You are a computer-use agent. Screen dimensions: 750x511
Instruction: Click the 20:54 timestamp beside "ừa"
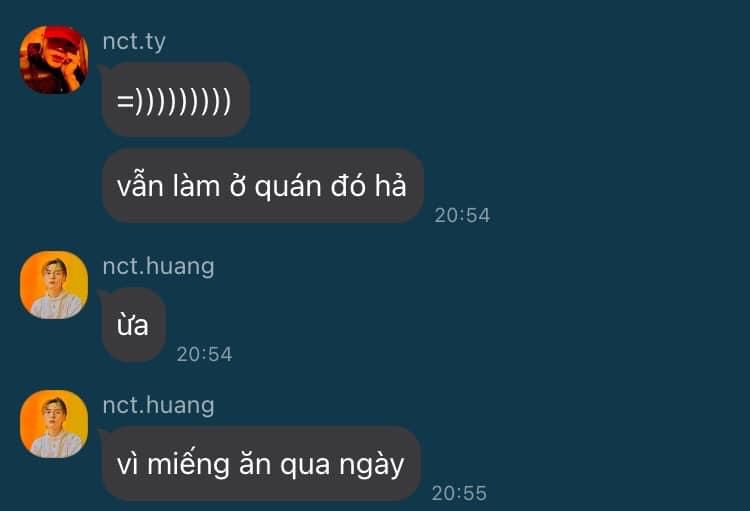[x=204, y=354]
